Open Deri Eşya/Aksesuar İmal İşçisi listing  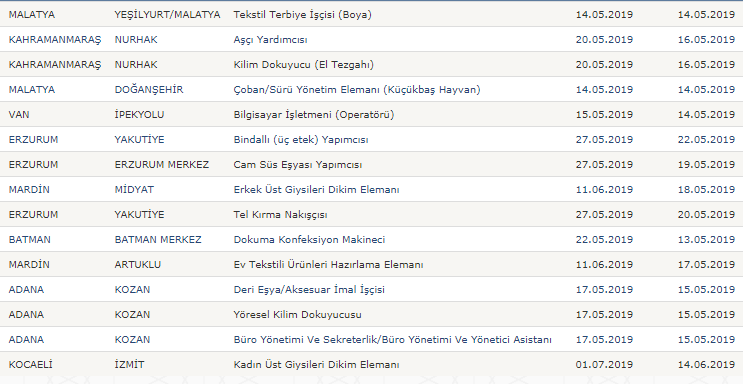pyautogui.click(x=309, y=290)
